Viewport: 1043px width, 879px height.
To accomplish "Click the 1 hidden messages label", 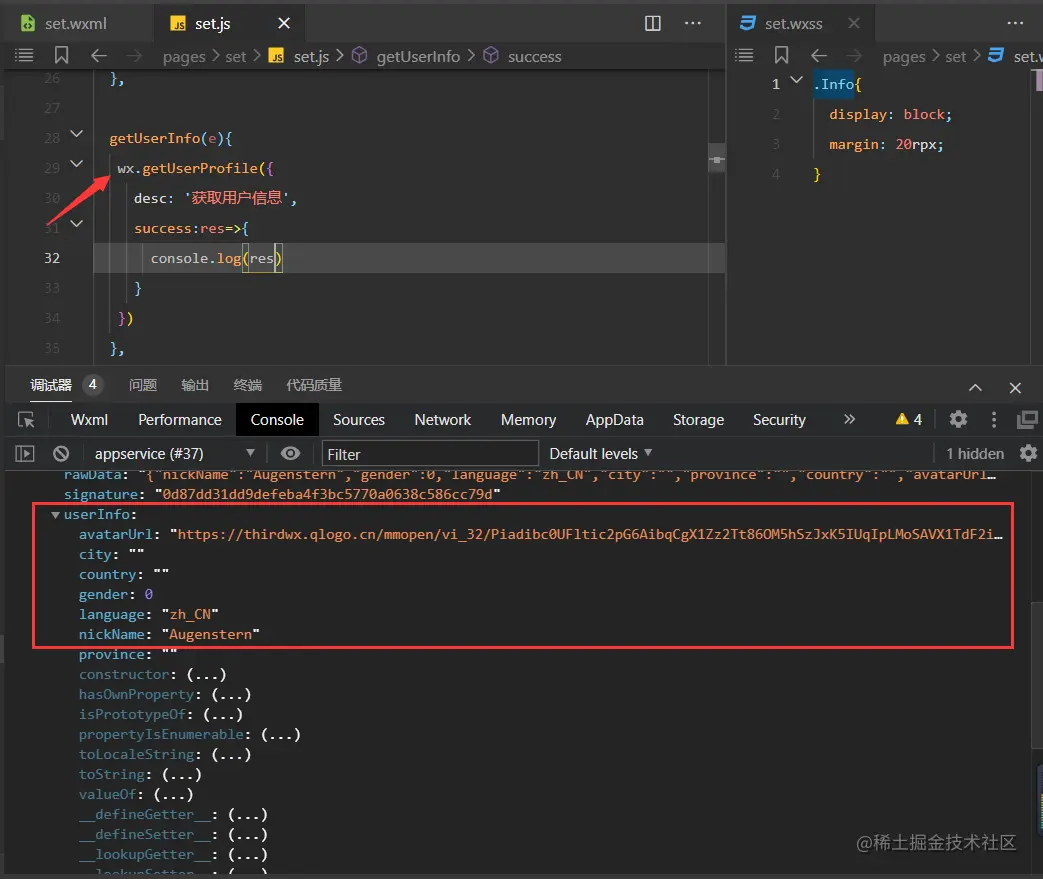I will tap(974, 454).
